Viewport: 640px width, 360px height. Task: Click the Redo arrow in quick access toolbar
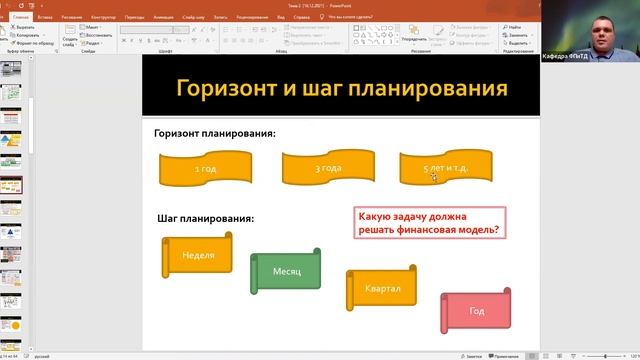pyautogui.click(x=21, y=6)
